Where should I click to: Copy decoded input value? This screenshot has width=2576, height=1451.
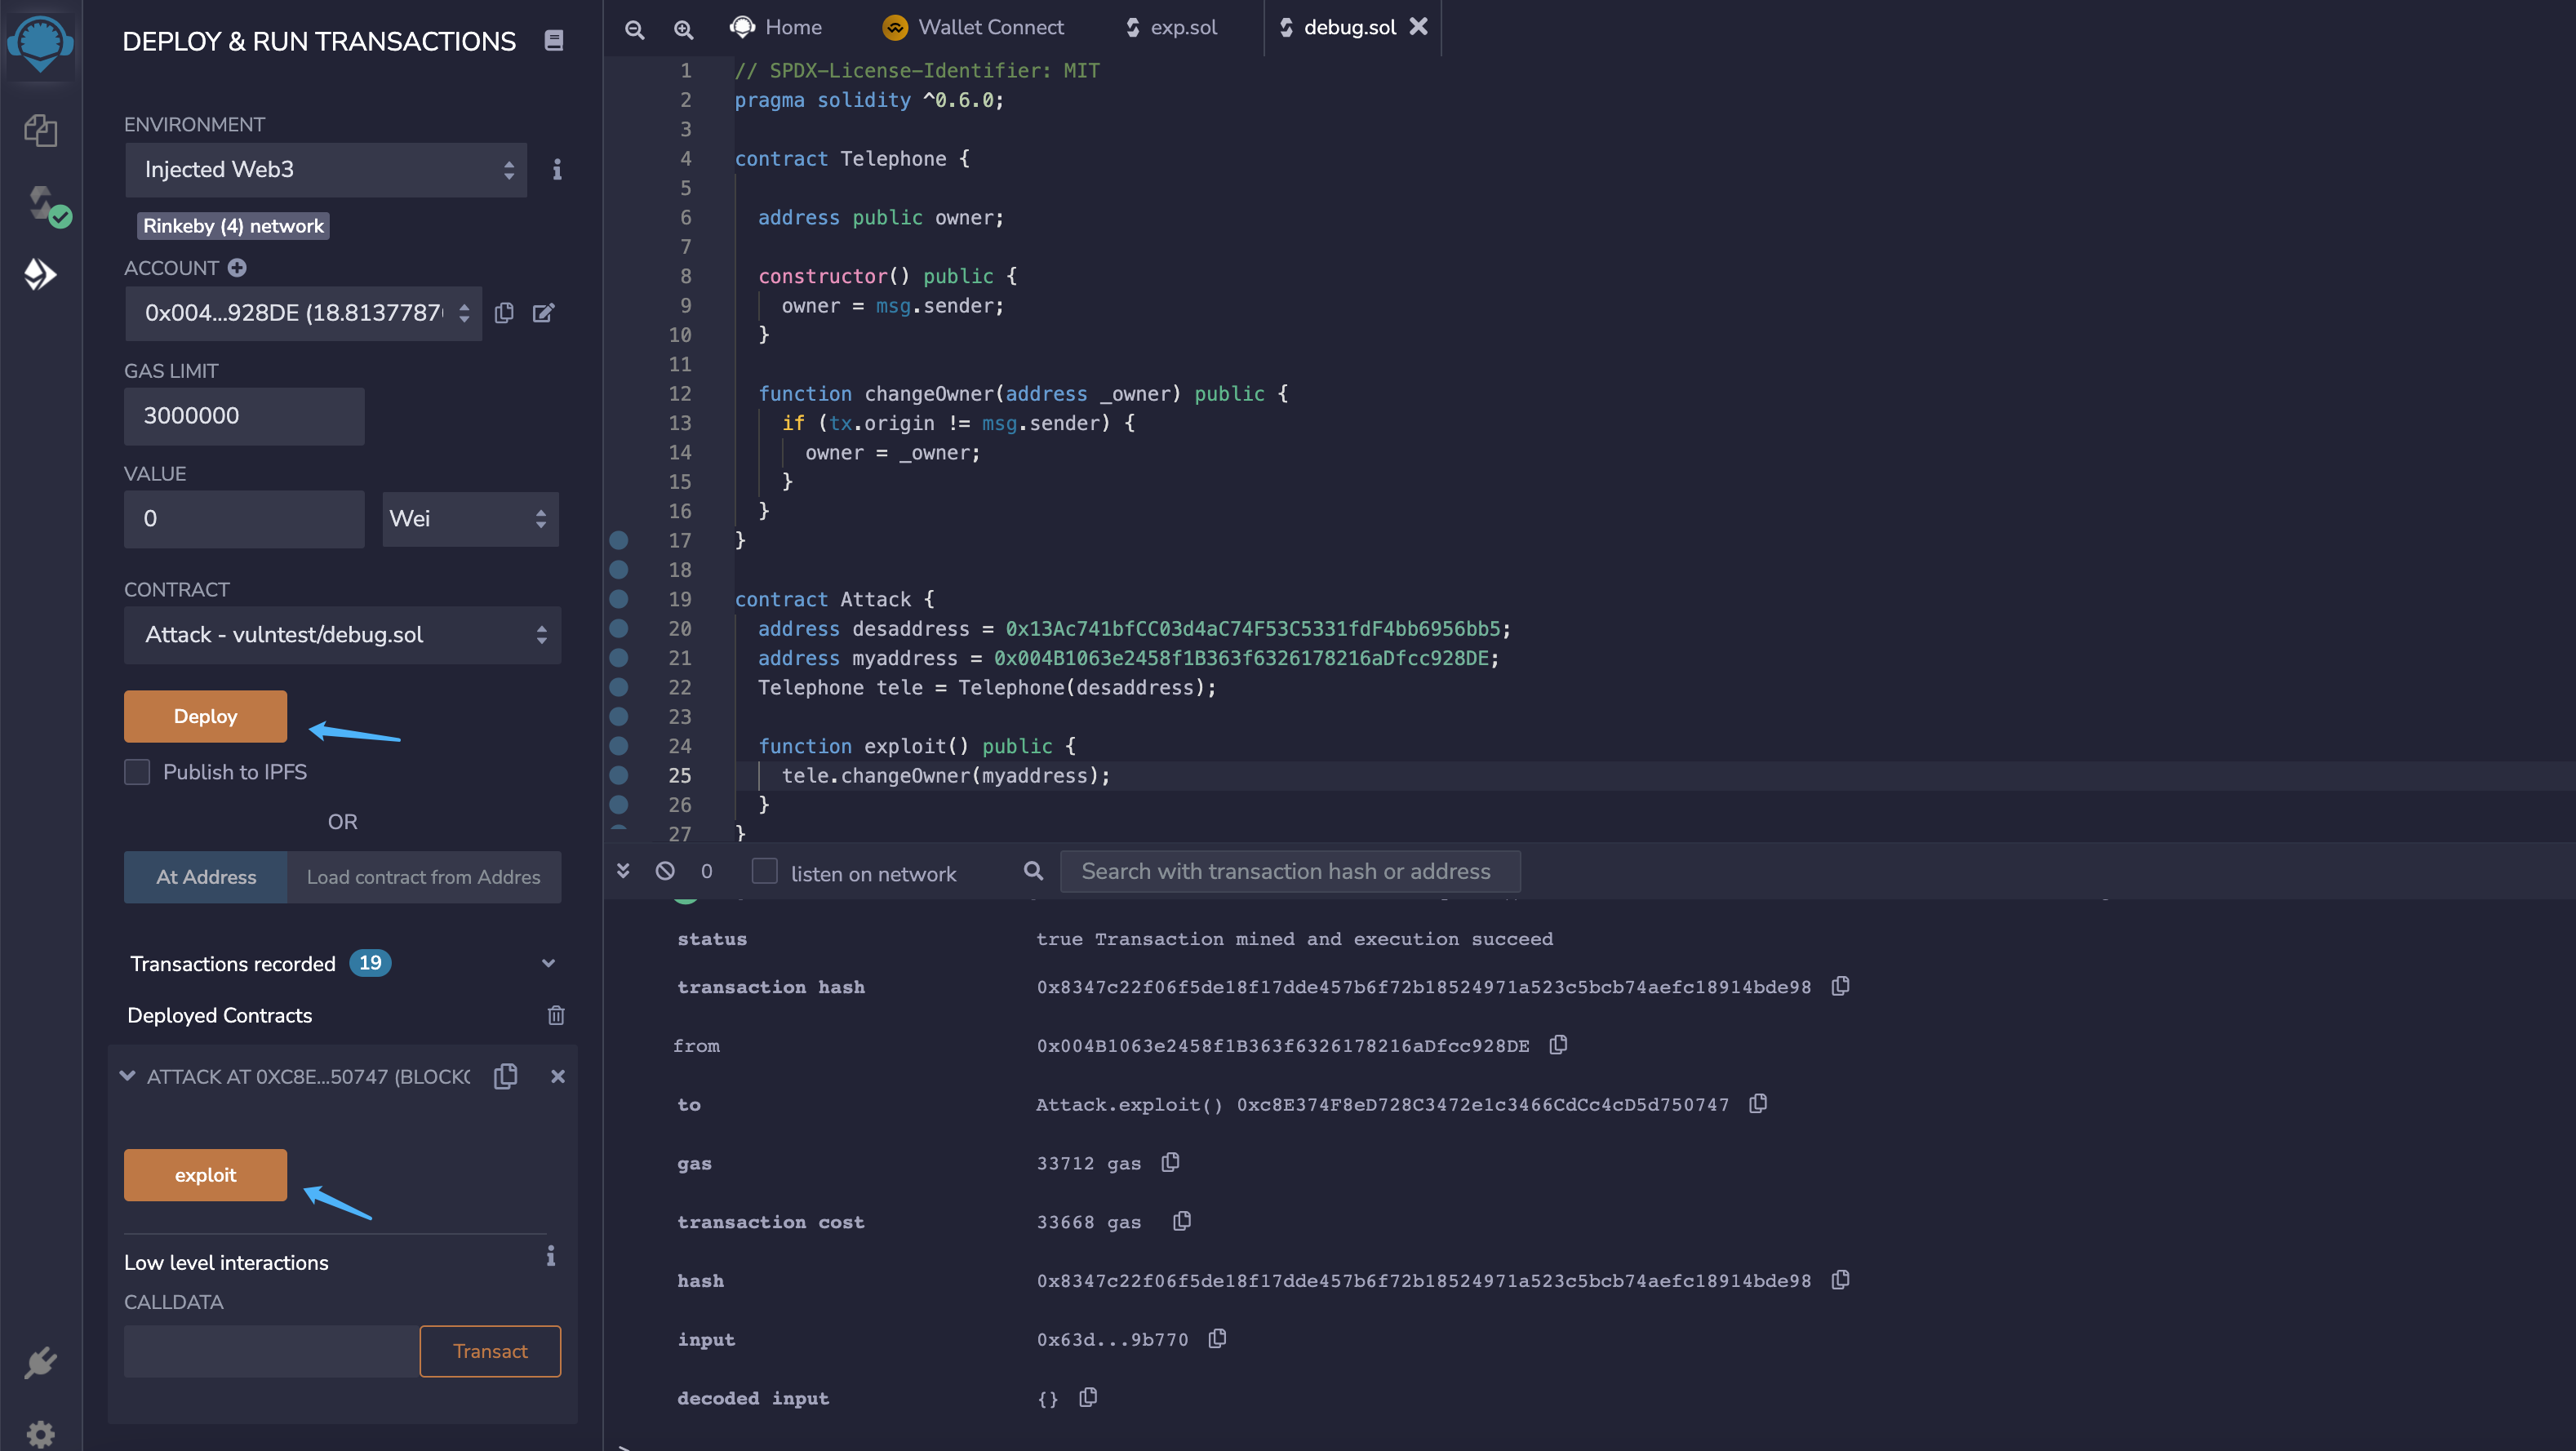(1088, 1397)
